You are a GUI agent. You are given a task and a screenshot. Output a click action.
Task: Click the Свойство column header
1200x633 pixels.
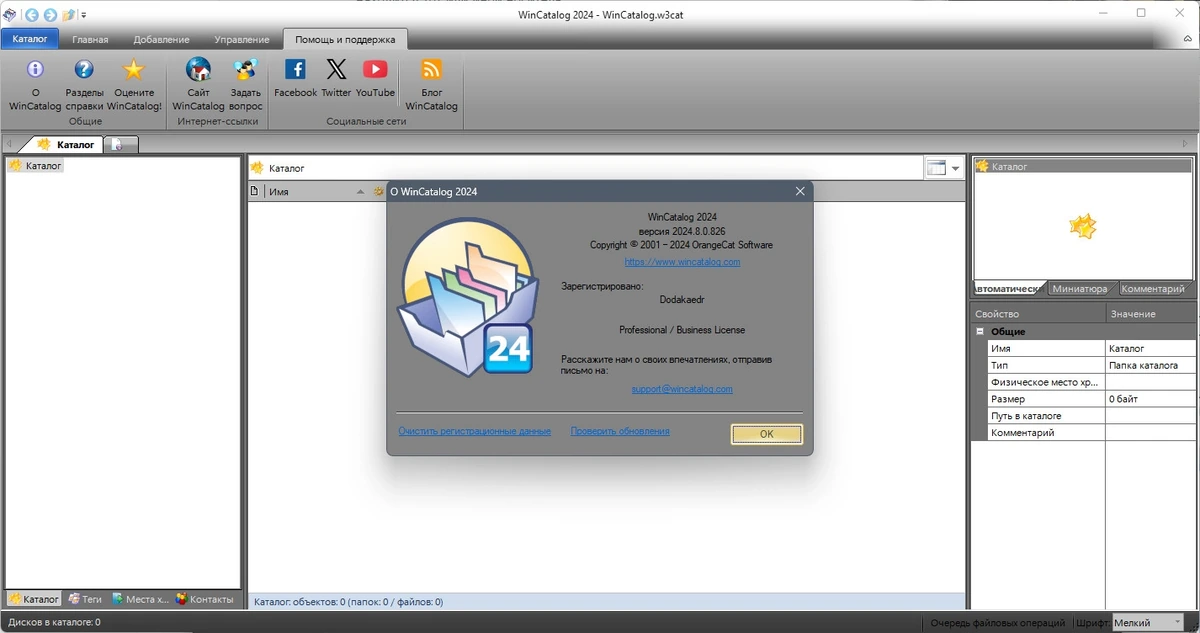pos(1039,314)
